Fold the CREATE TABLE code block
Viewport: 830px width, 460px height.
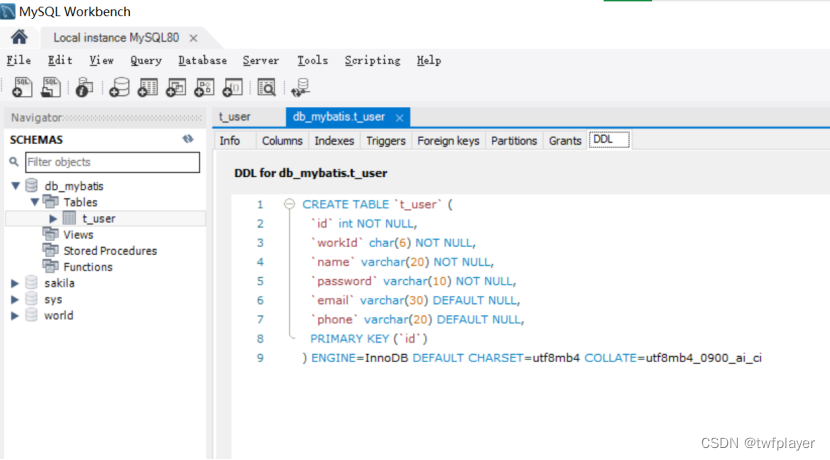point(289,204)
